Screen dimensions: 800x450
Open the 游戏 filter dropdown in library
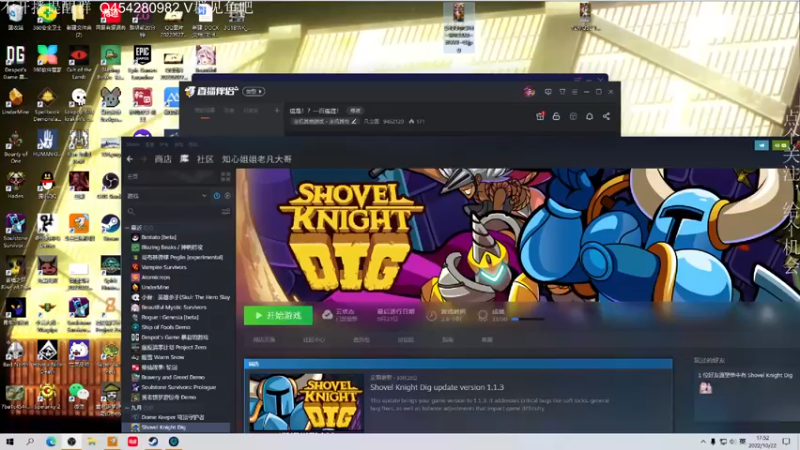167,196
